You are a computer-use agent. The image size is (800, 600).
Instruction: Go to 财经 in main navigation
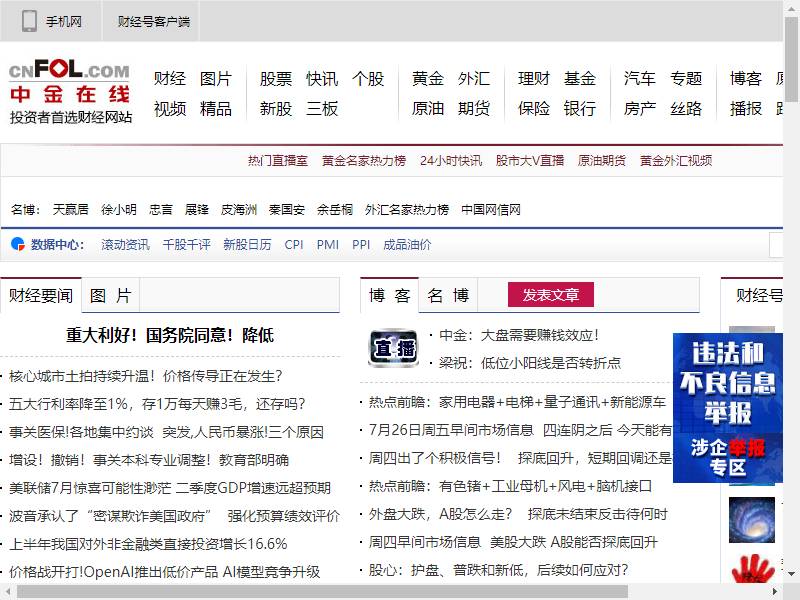[x=170, y=79]
